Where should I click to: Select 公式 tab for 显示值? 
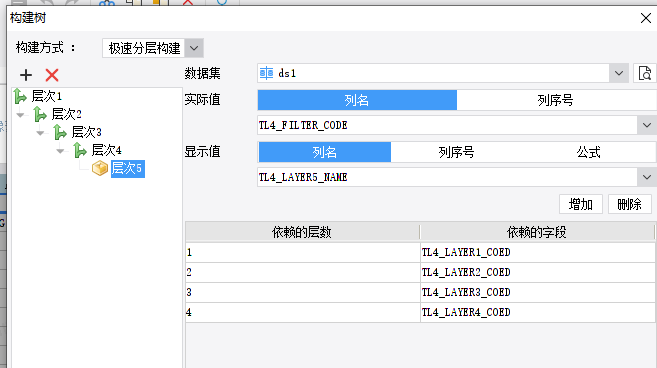point(589,152)
